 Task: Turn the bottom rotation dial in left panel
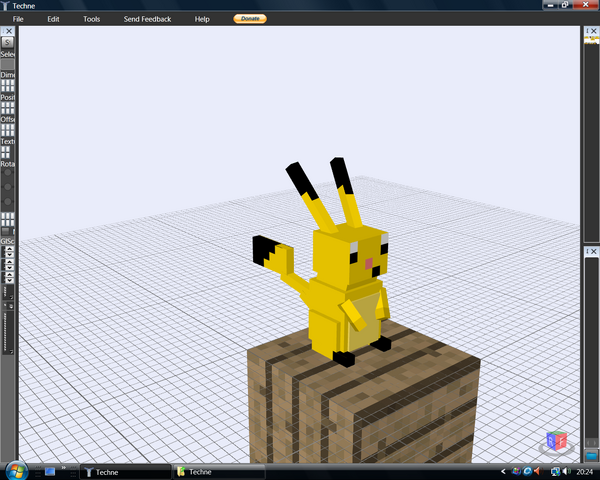pyautogui.click(x=7, y=201)
